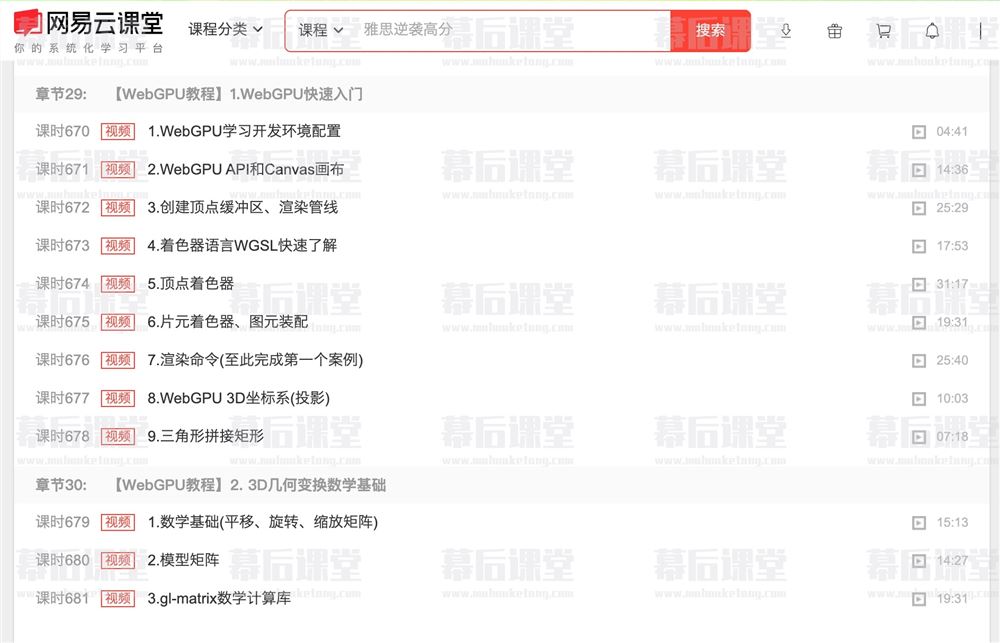This screenshot has width=1000, height=643.
Task: Click the 视频 tag on 课时679
Action: (x=118, y=522)
